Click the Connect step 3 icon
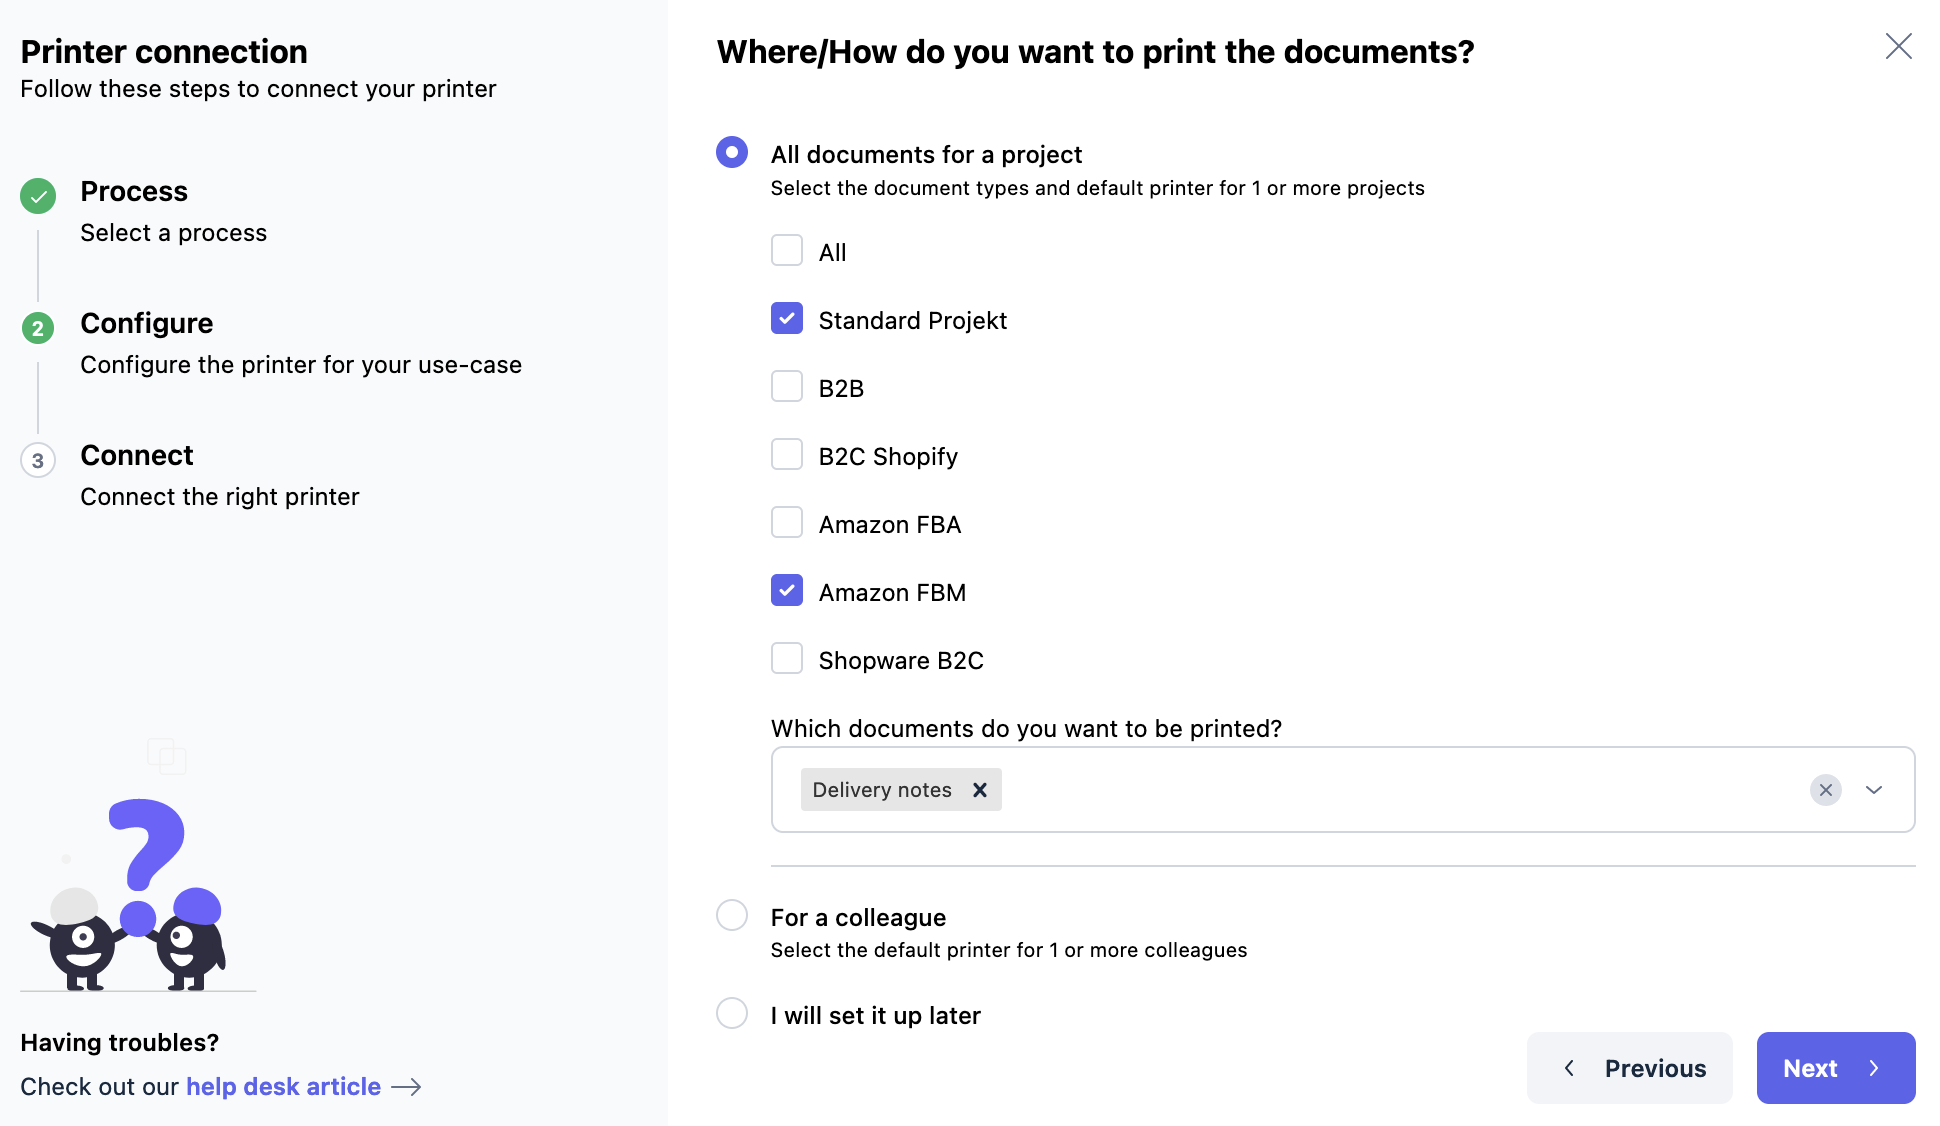 point(38,460)
